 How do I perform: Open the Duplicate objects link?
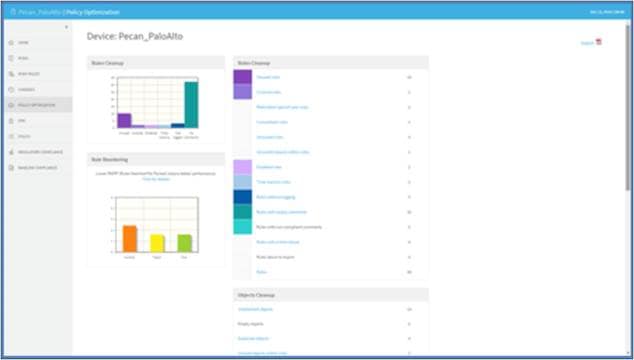[x=254, y=339]
